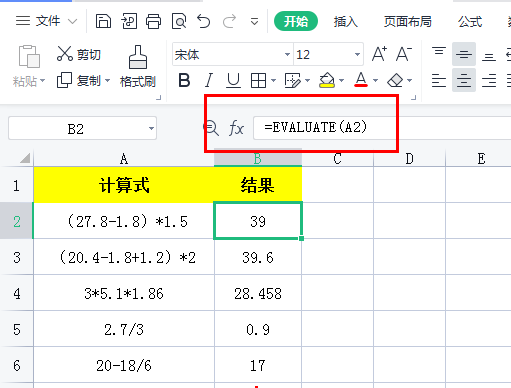Viewport: 511px width, 388px height.
Task: Toggle Bold formatting
Action: [184, 80]
